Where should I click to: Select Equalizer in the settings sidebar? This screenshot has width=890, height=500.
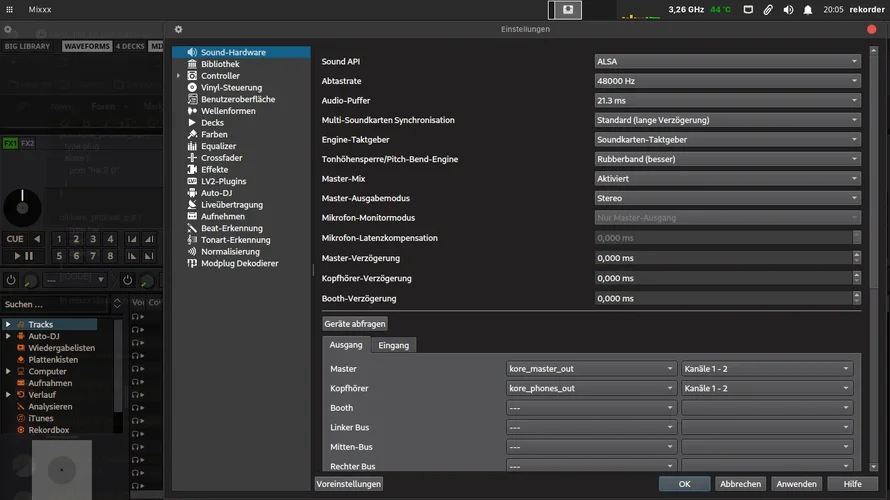[x=218, y=146]
